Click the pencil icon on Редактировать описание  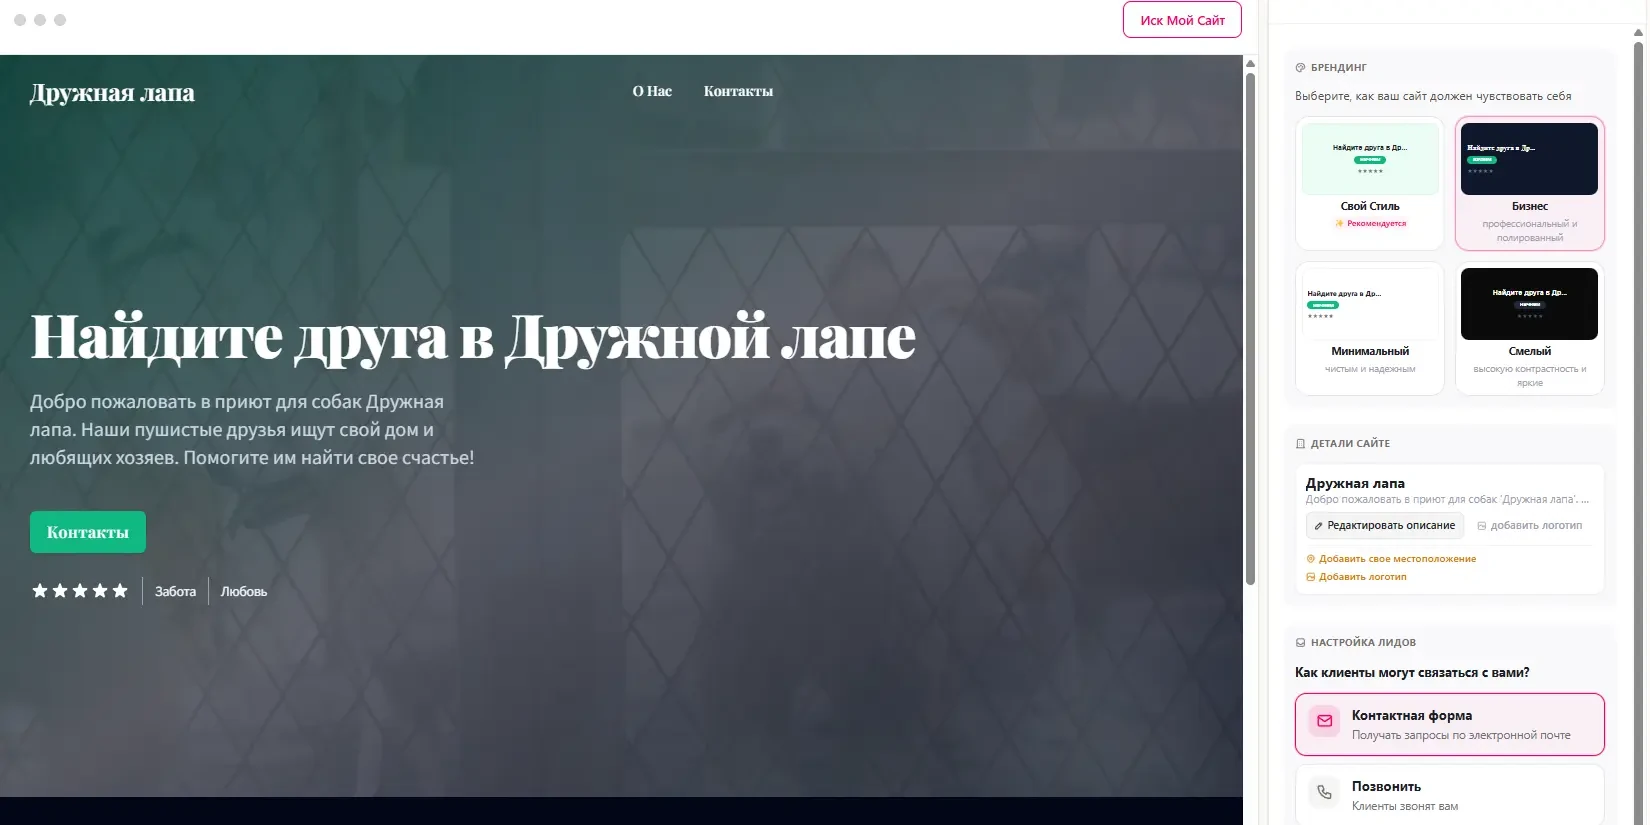coord(1318,526)
